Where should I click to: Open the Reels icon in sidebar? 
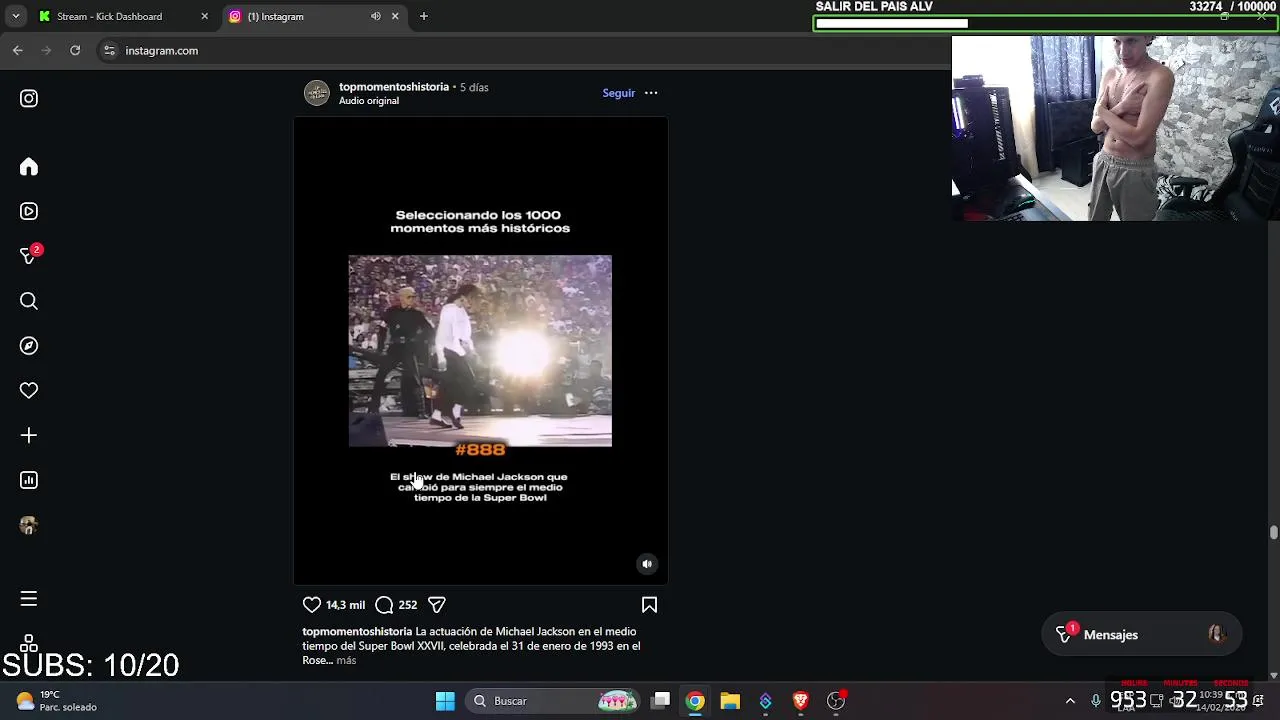tap(29, 211)
